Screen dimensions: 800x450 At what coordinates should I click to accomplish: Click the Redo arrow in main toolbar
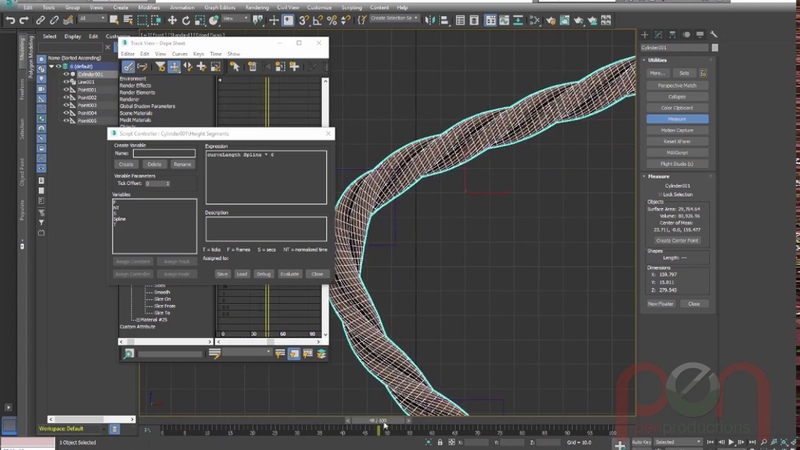(24, 20)
